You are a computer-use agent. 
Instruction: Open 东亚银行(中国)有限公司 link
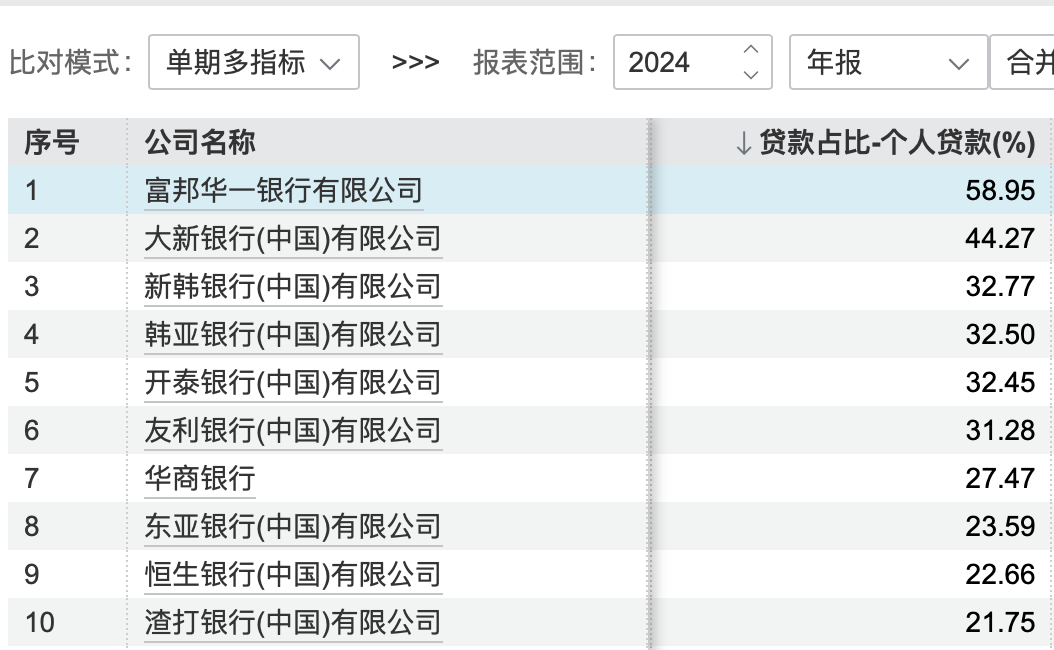[293, 527]
